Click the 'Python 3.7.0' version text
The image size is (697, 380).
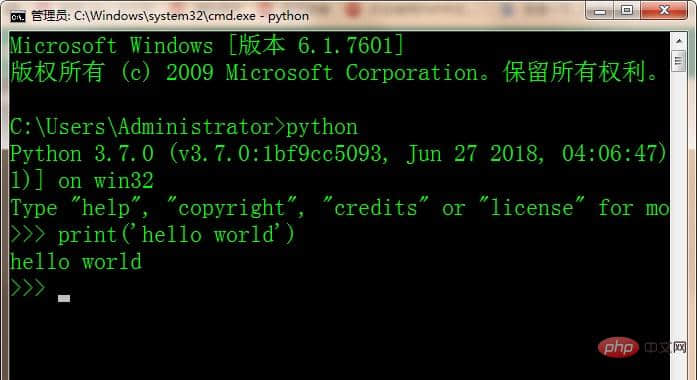pos(82,154)
